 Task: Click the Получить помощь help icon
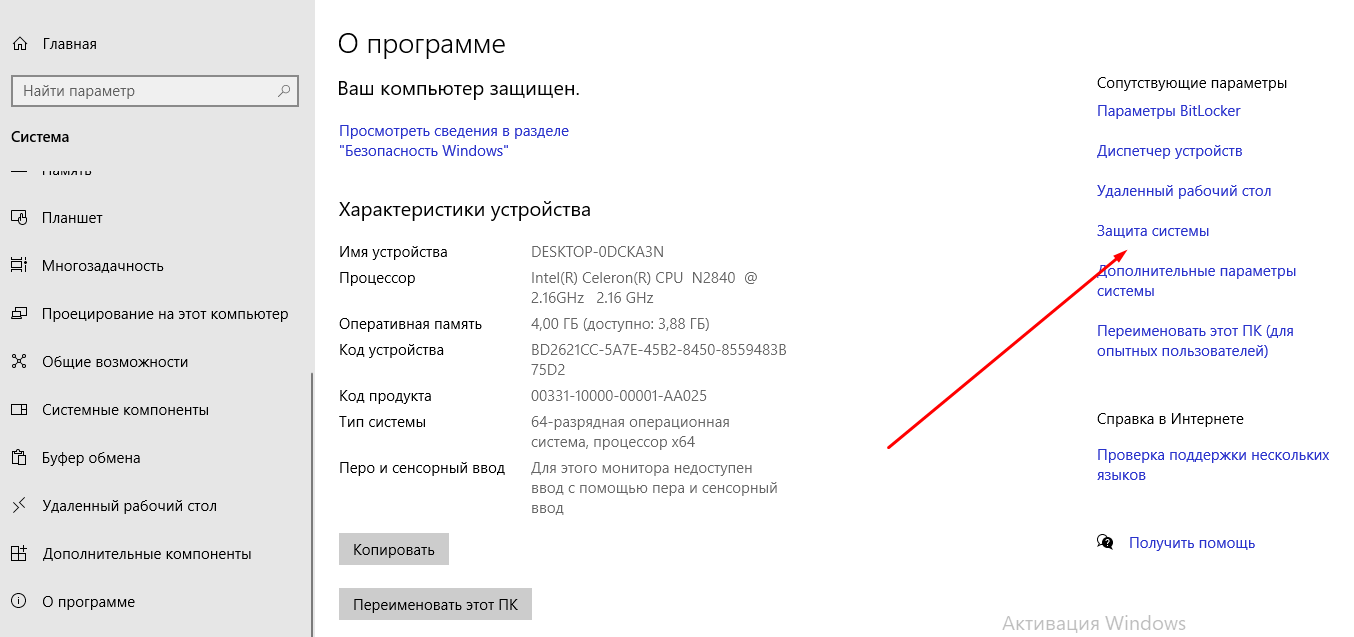point(1105,542)
